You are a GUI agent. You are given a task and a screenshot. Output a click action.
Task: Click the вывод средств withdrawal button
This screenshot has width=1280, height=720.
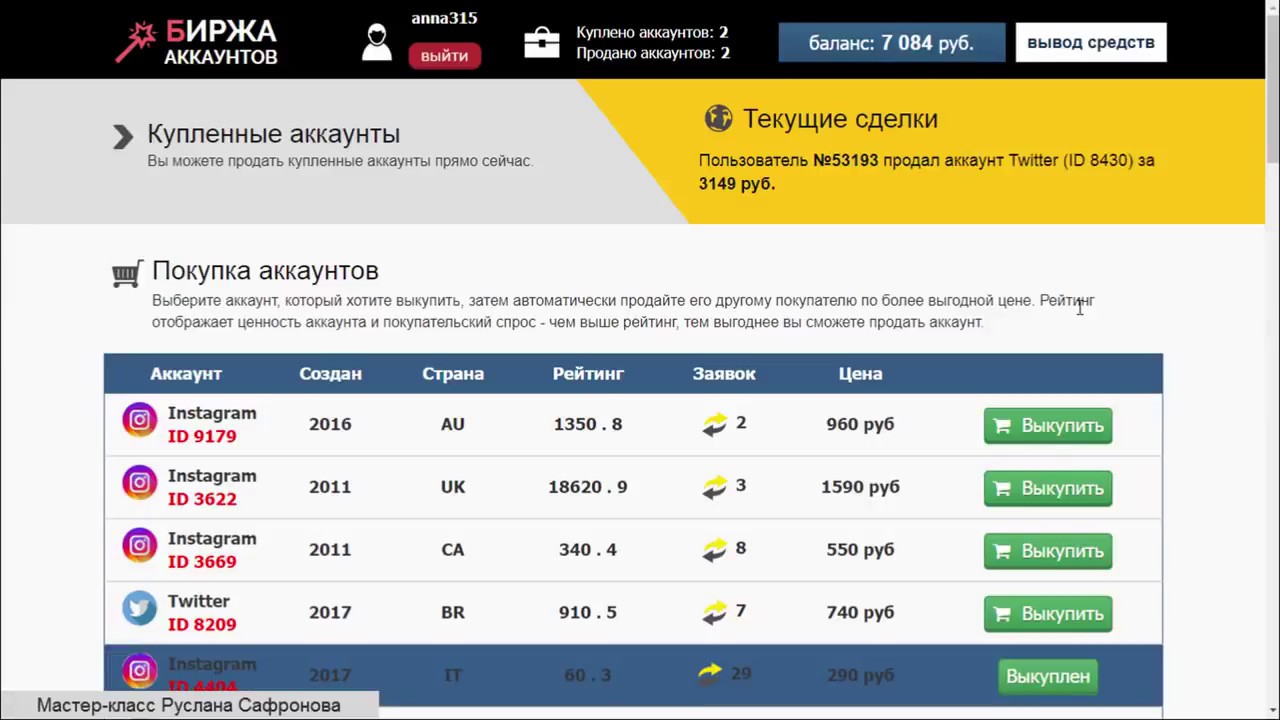click(1090, 43)
